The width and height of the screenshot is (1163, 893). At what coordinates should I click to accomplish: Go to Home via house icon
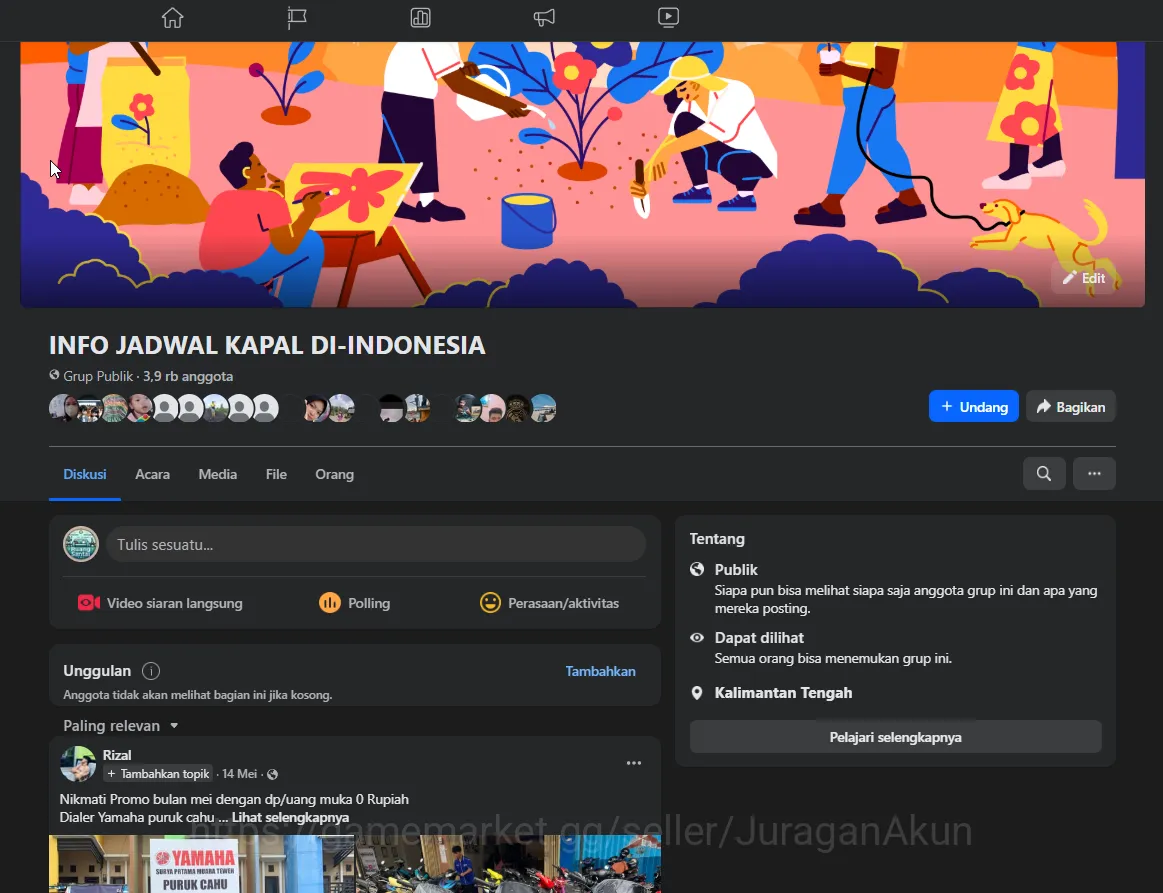tap(172, 18)
